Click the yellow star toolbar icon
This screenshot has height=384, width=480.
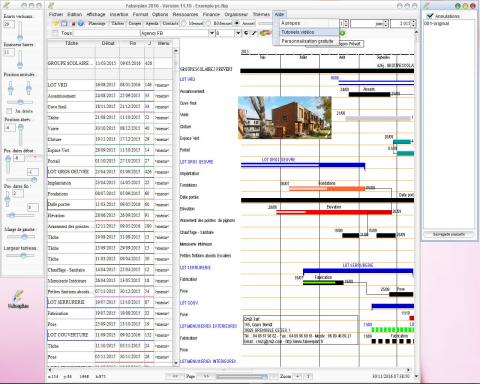(56, 24)
